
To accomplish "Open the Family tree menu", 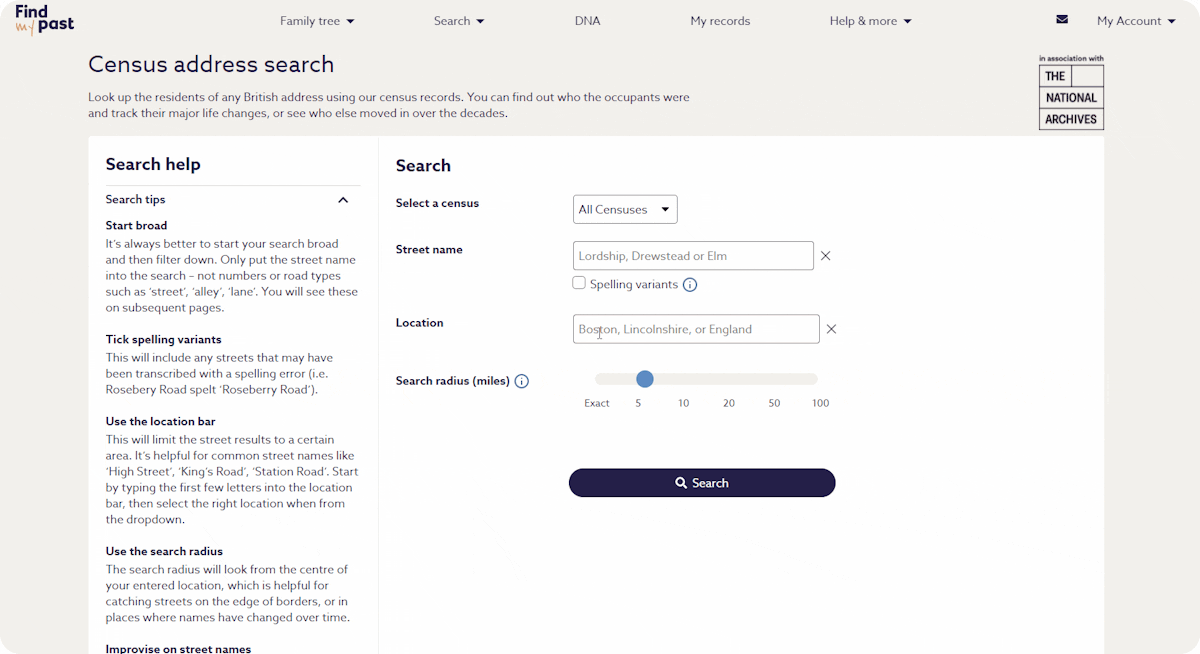I will pos(317,21).
